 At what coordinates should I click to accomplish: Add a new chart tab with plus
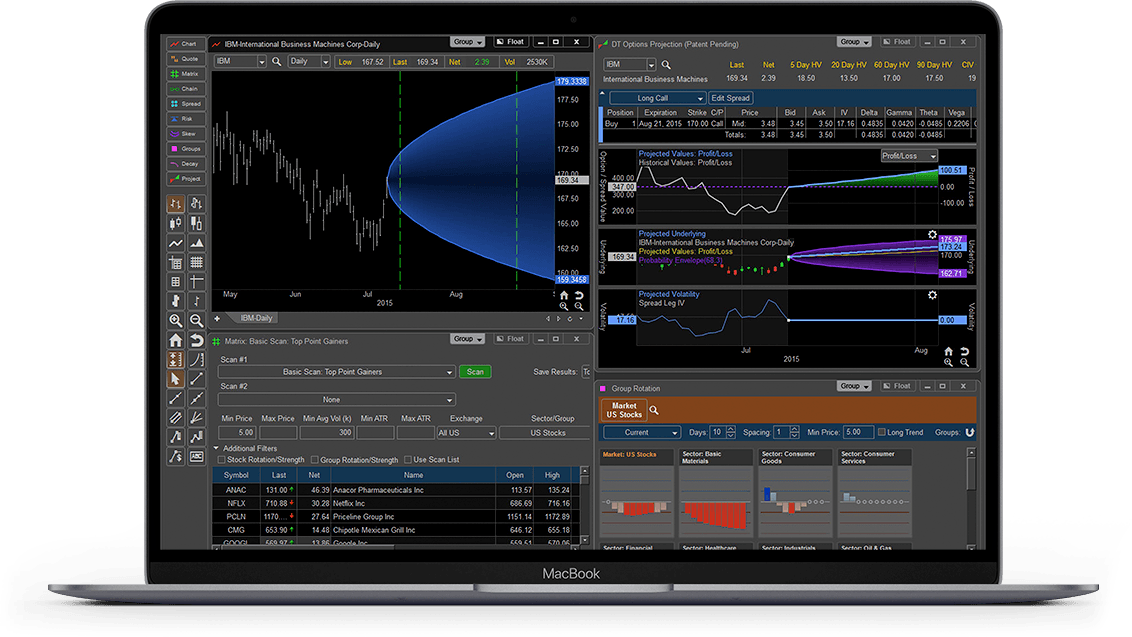pyautogui.click(x=217, y=318)
